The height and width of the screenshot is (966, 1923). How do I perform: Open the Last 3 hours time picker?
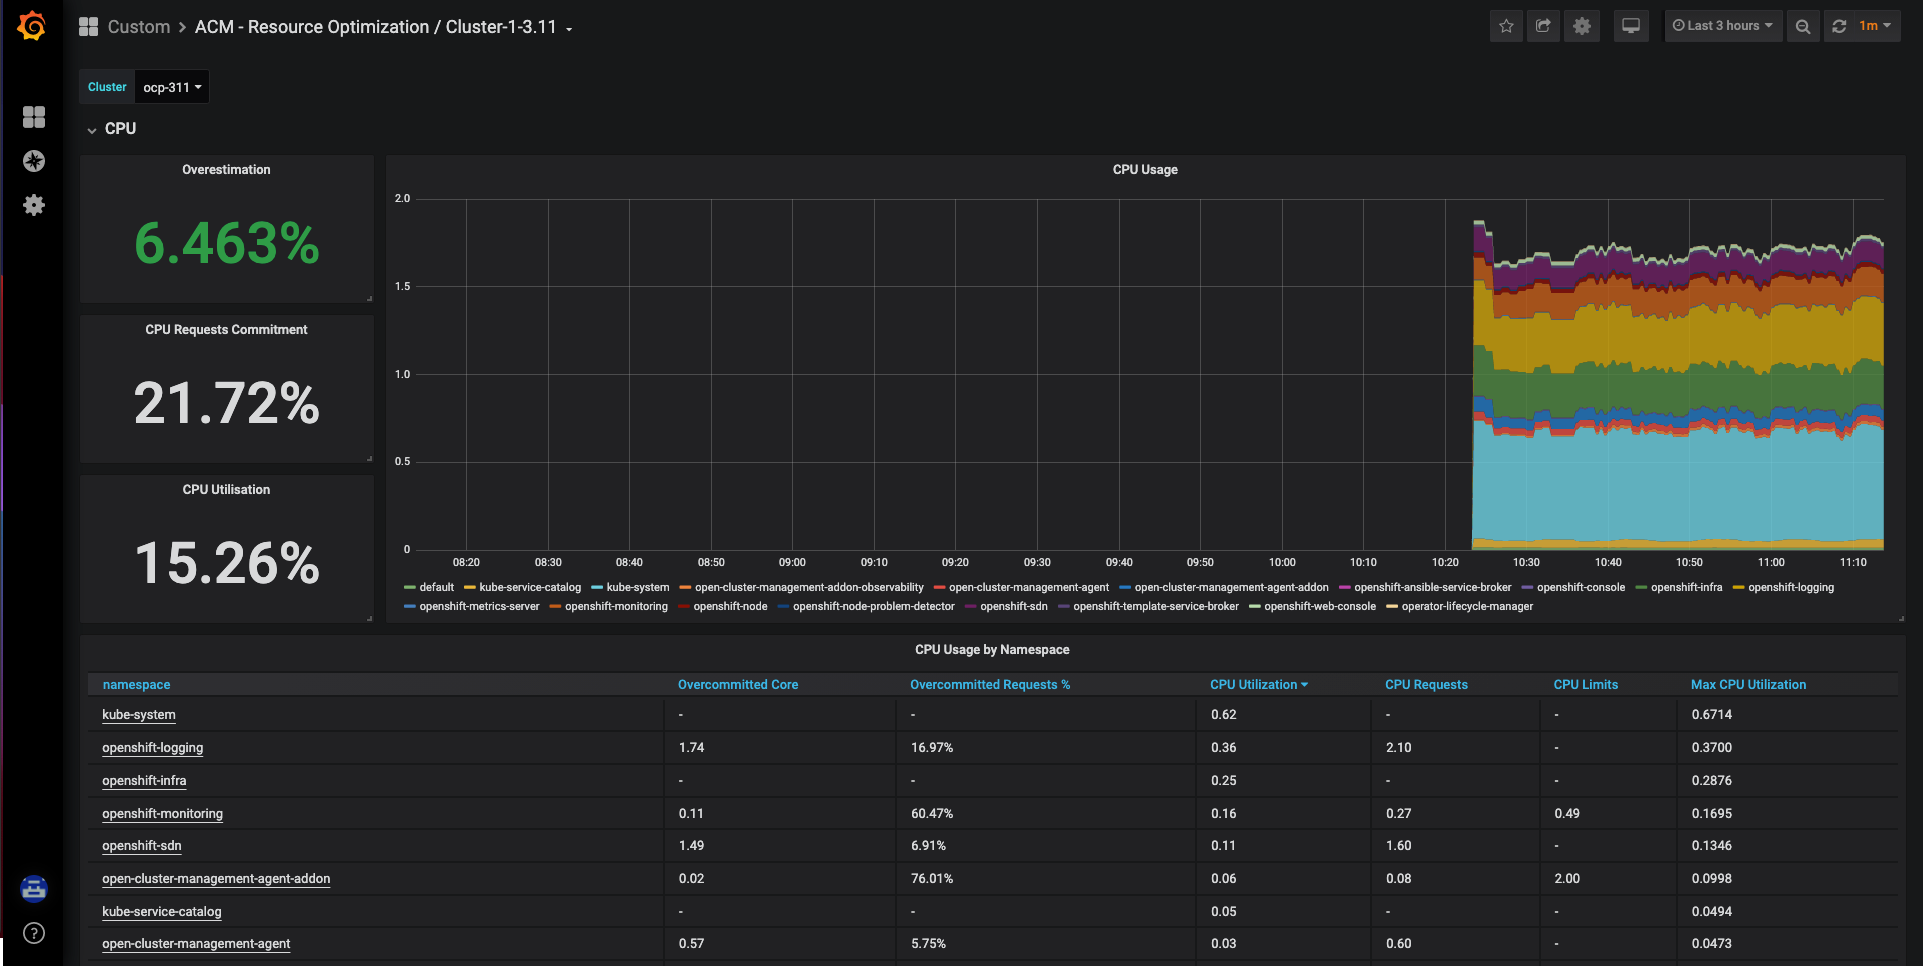point(1723,26)
